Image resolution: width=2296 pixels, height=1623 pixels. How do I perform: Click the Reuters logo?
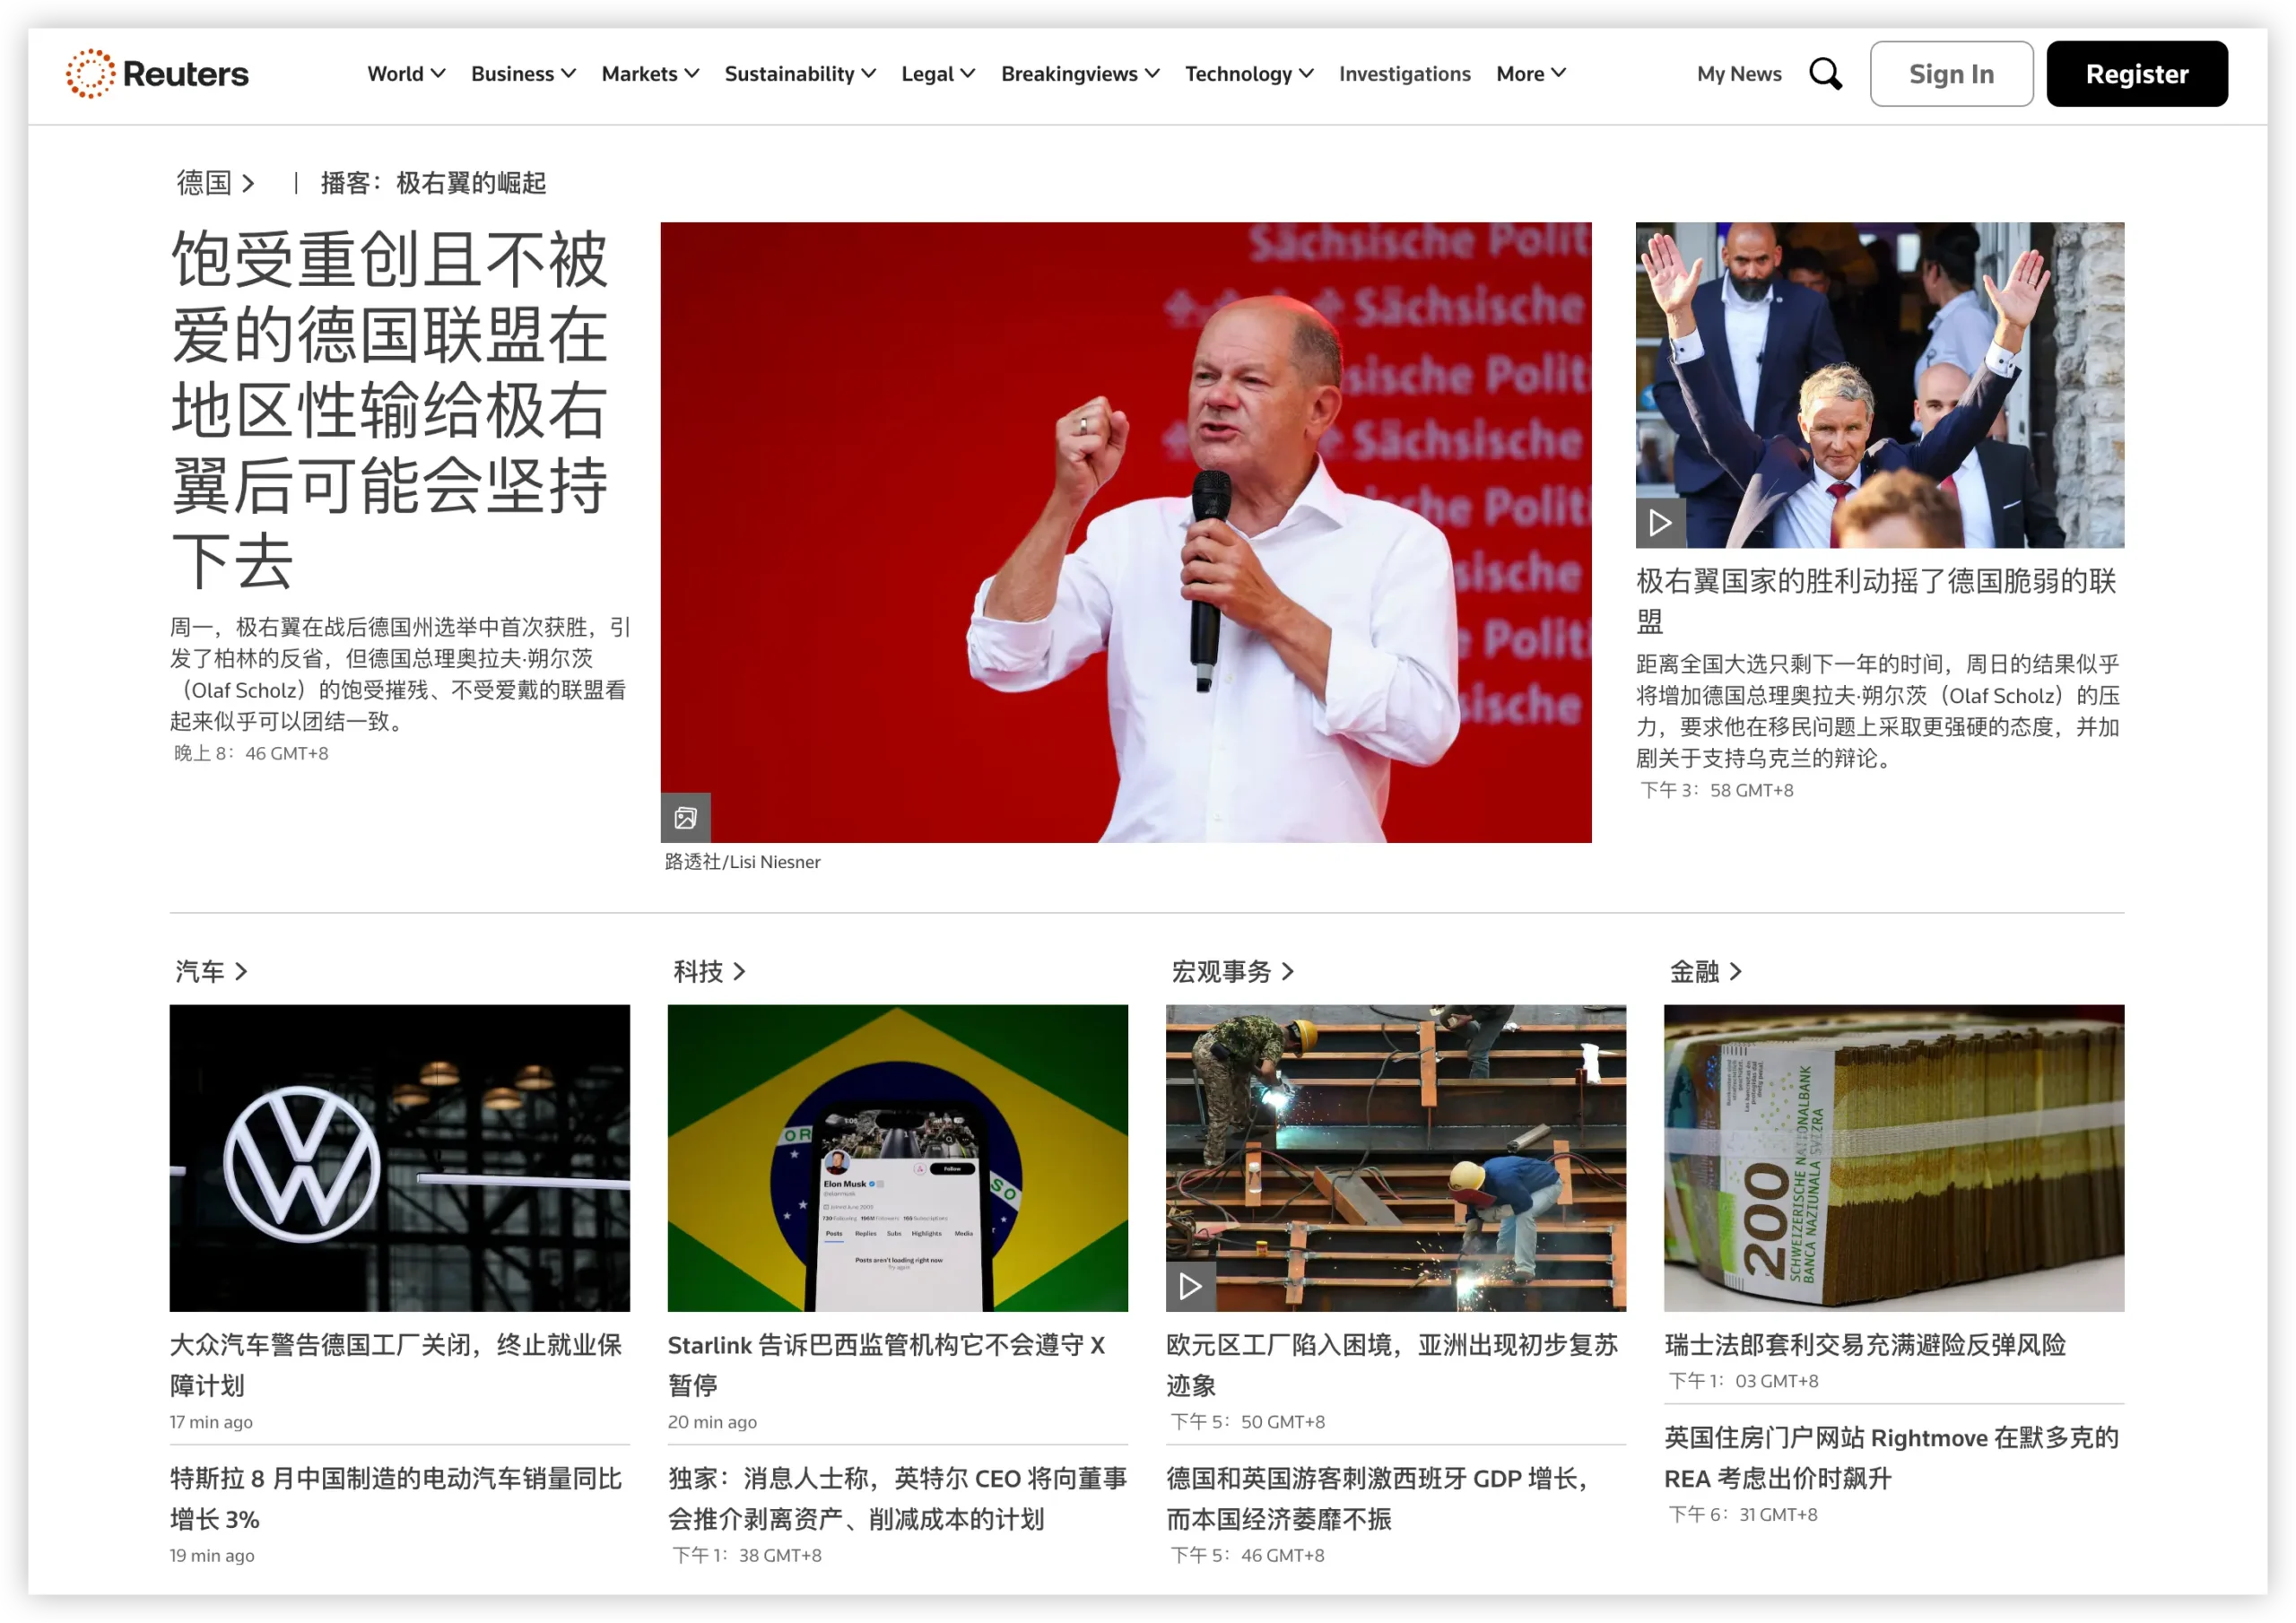pyautogui.click(x=157, y=73)
